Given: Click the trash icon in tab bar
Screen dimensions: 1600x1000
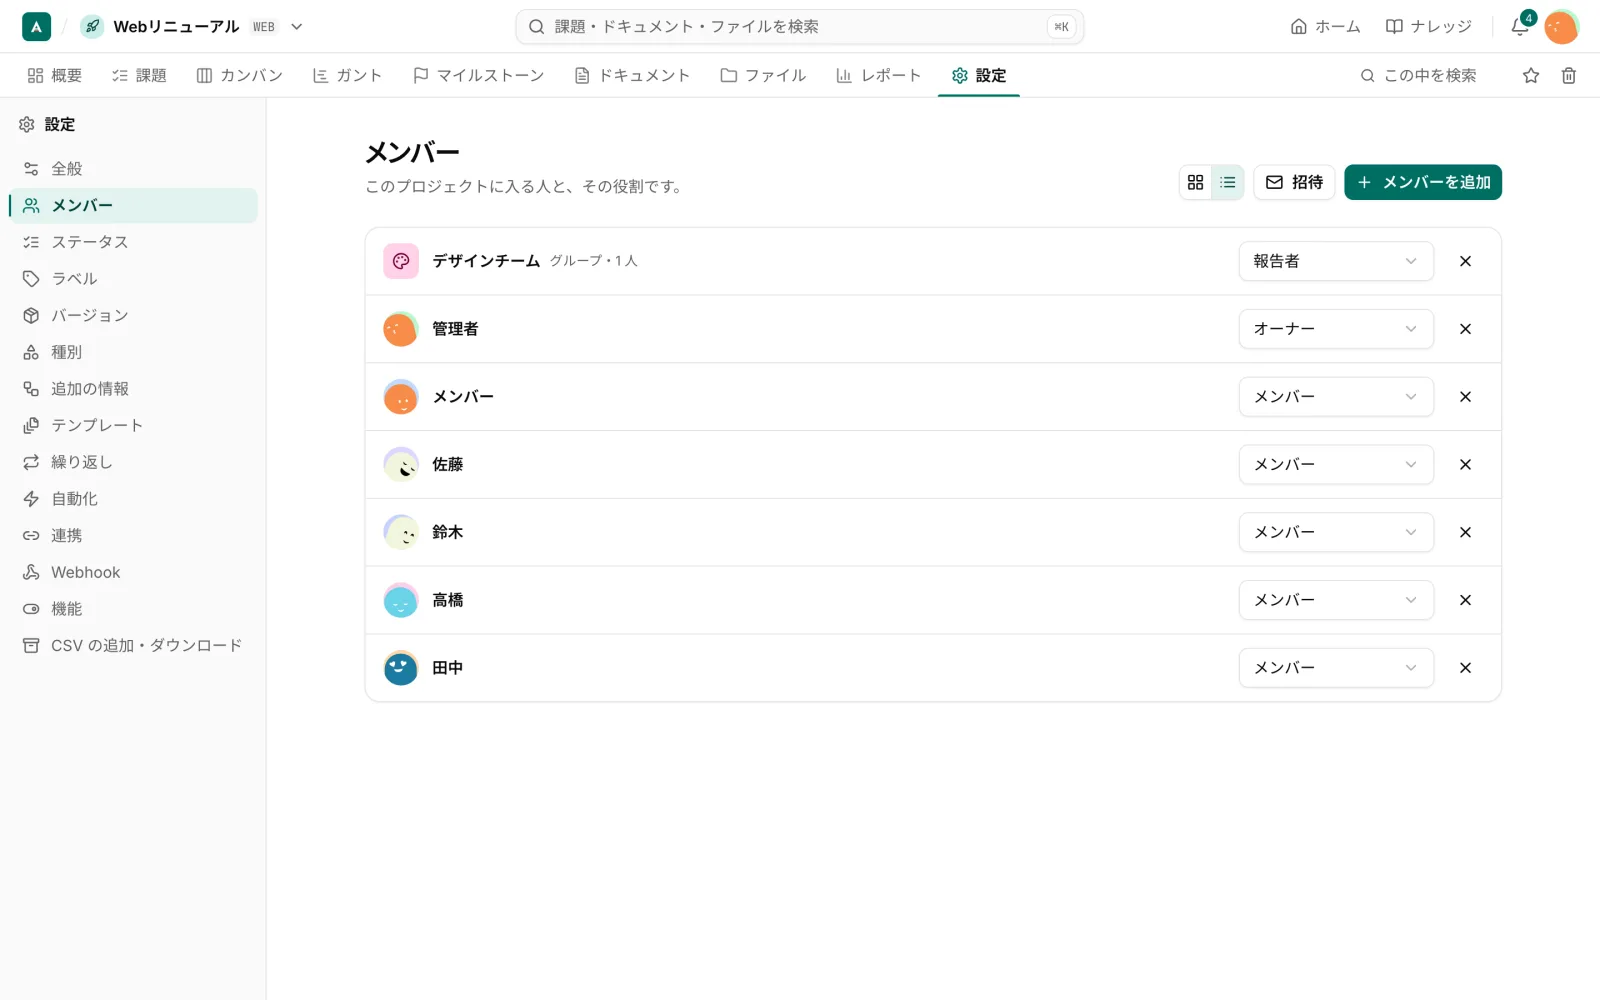Looking at the screenshot, I should (x=1569, y=75).
